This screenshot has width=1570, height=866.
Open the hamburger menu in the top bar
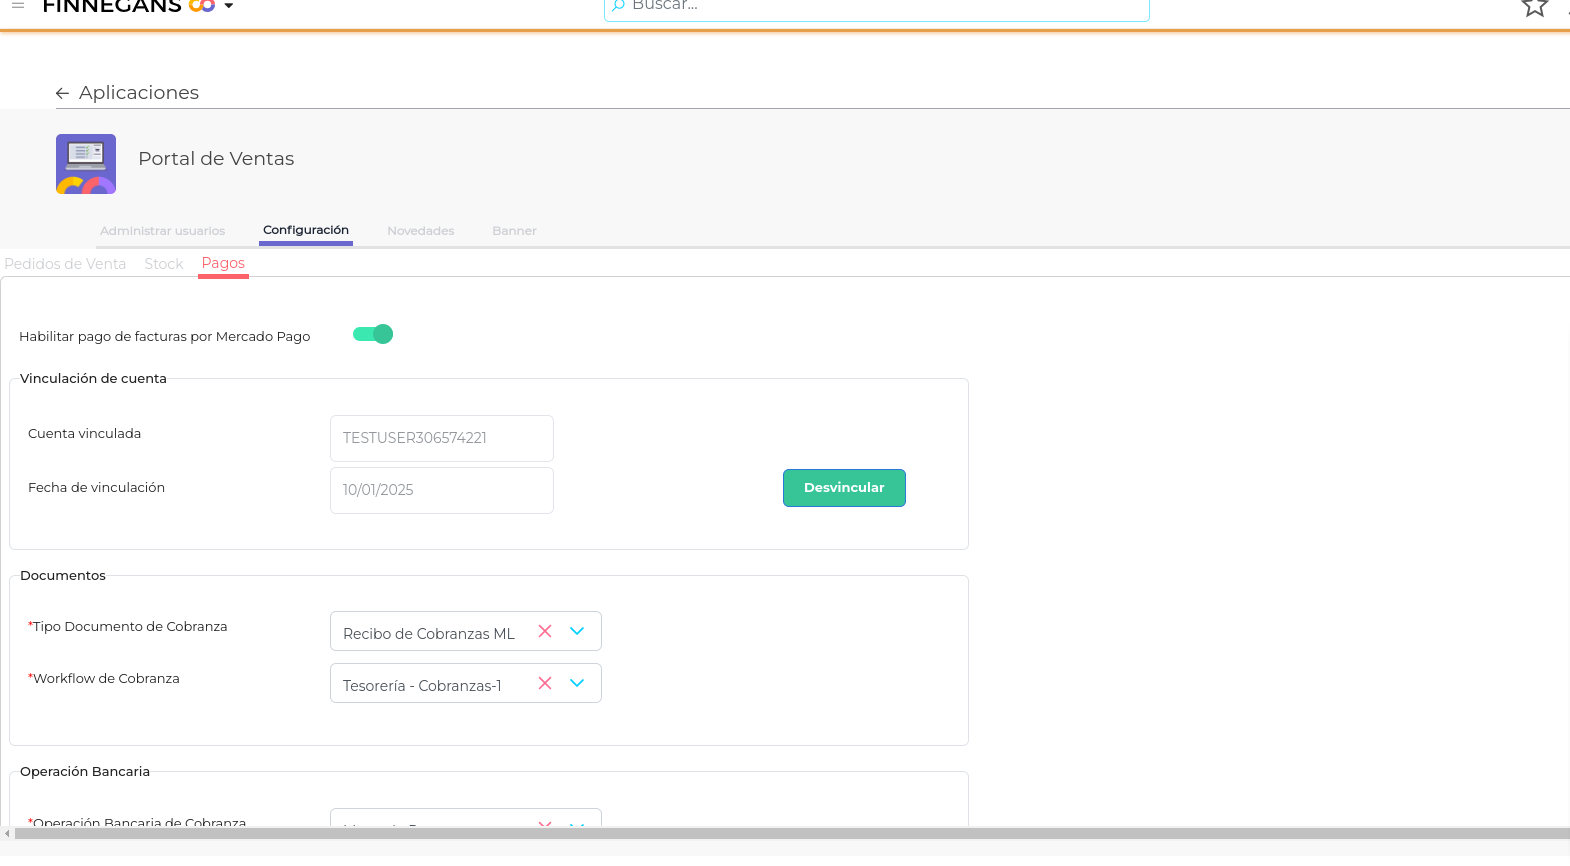(18, 5)
